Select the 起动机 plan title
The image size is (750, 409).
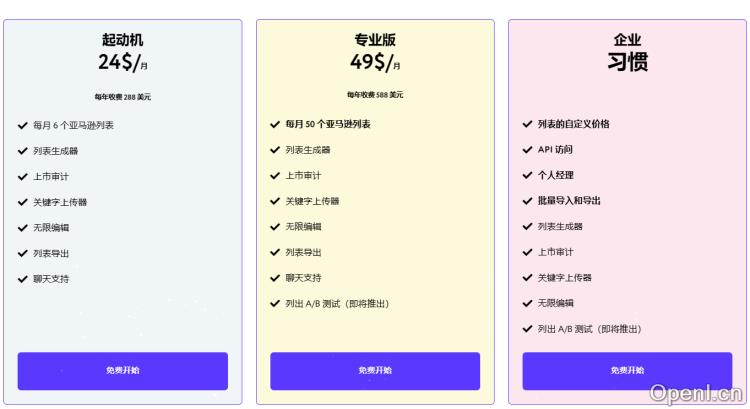coord(123,40)
